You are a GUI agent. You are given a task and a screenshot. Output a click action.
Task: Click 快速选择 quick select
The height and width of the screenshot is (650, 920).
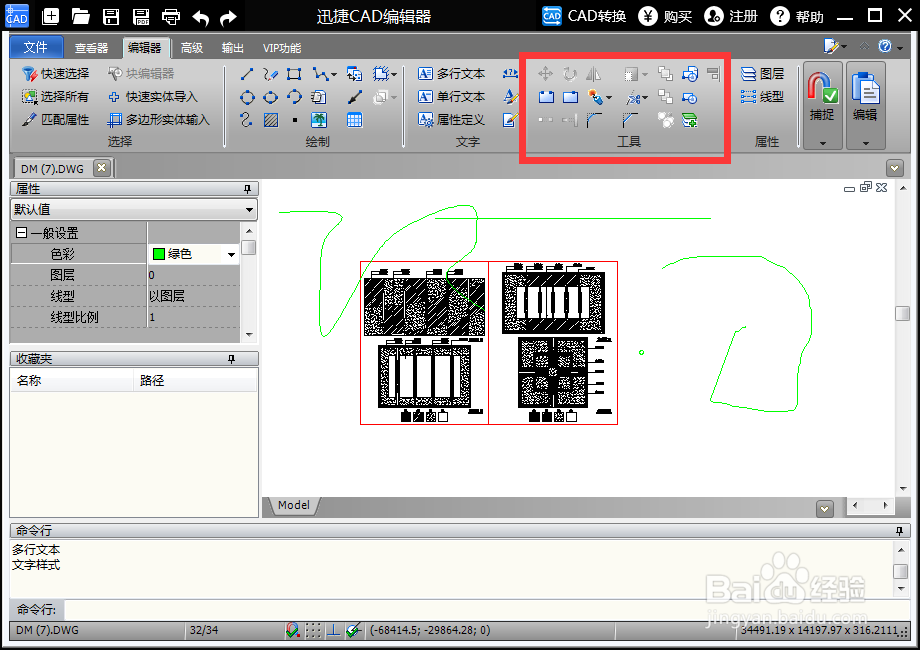[56, 74]
